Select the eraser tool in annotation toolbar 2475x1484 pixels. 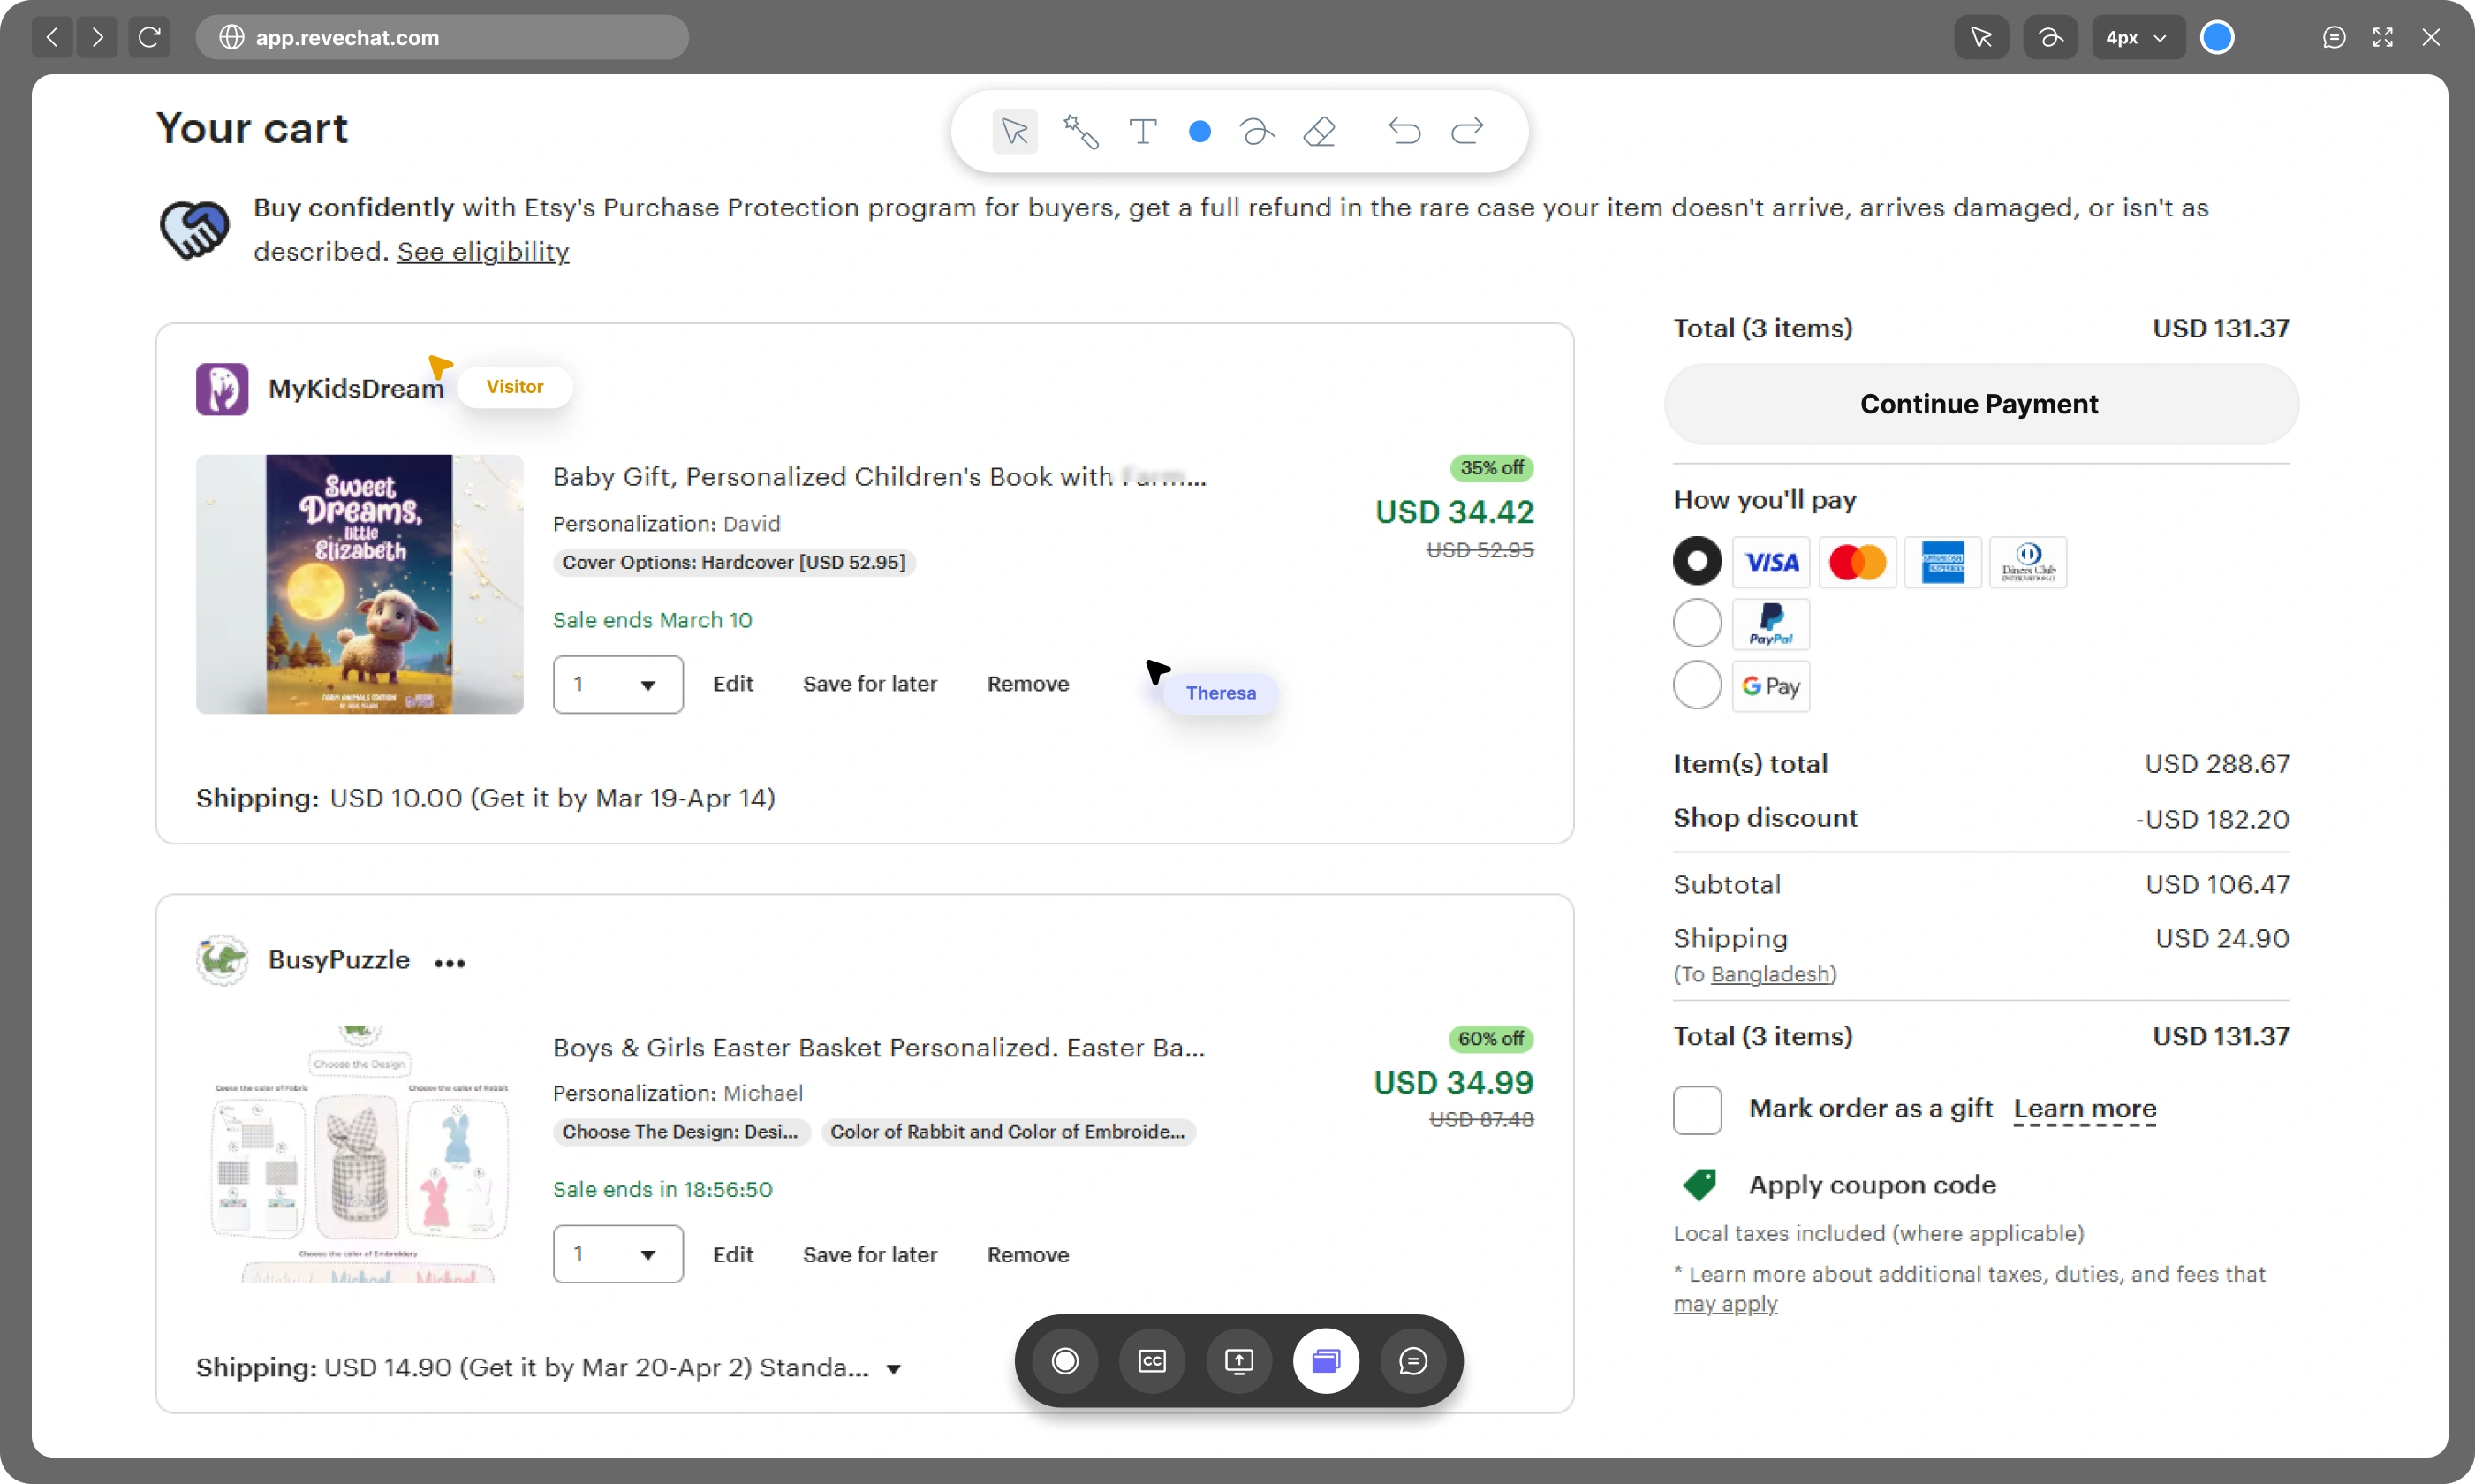1319,132
